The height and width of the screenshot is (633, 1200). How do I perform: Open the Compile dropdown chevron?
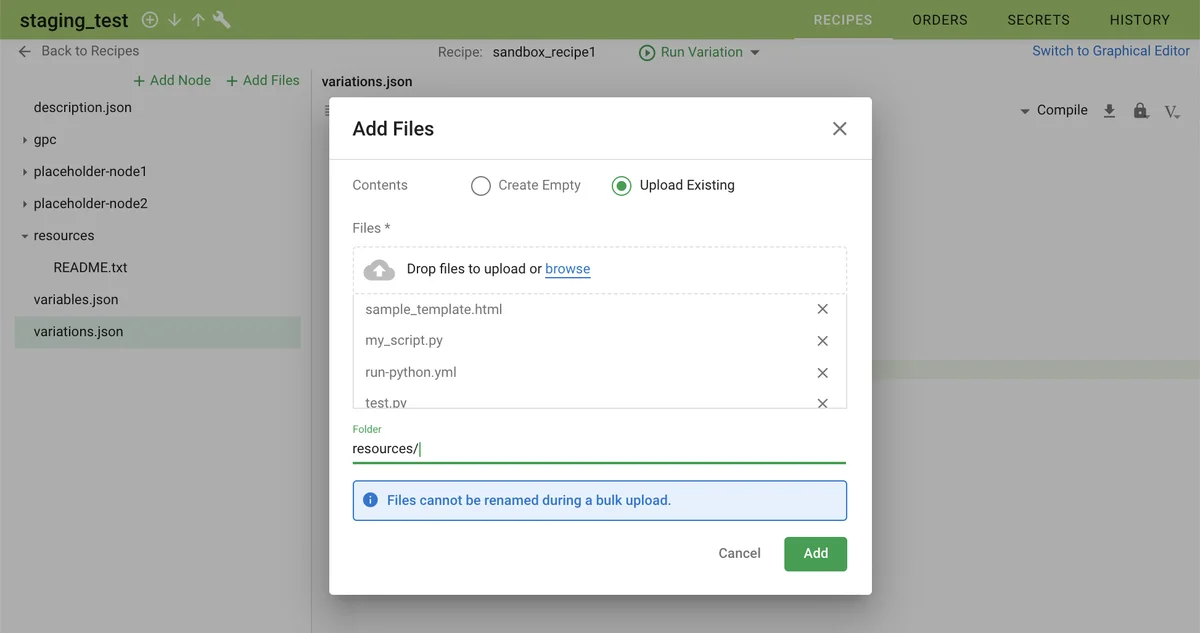tap(1023, 110)
